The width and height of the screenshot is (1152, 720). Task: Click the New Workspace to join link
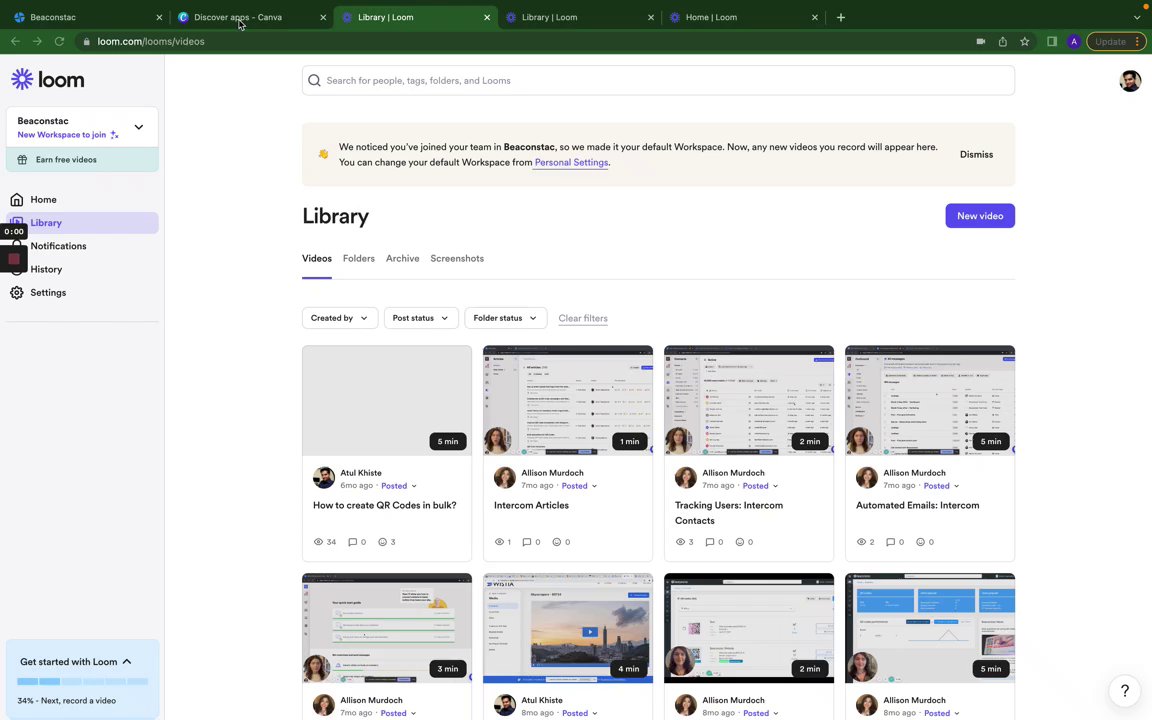68,134
